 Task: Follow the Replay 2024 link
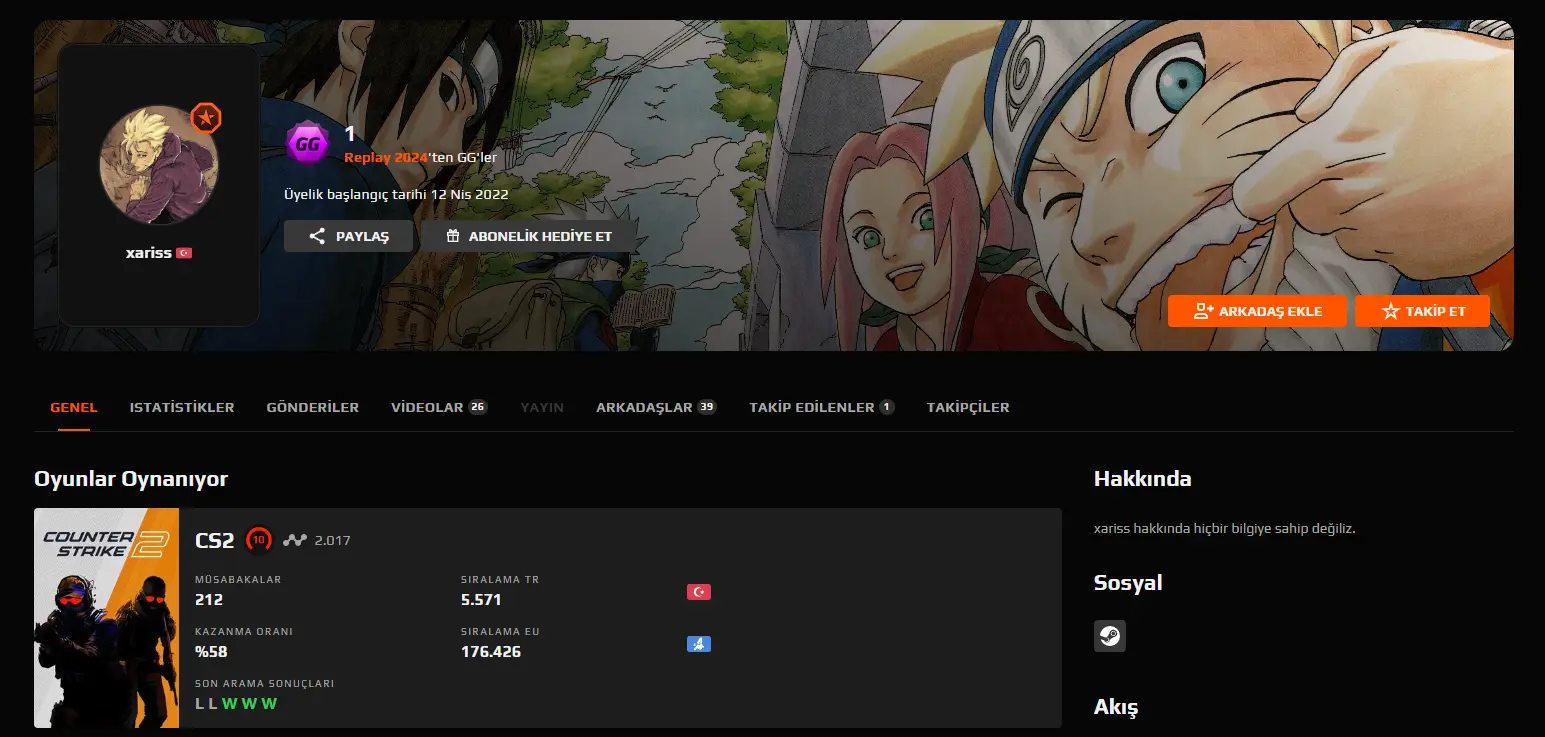click(385, 158)
